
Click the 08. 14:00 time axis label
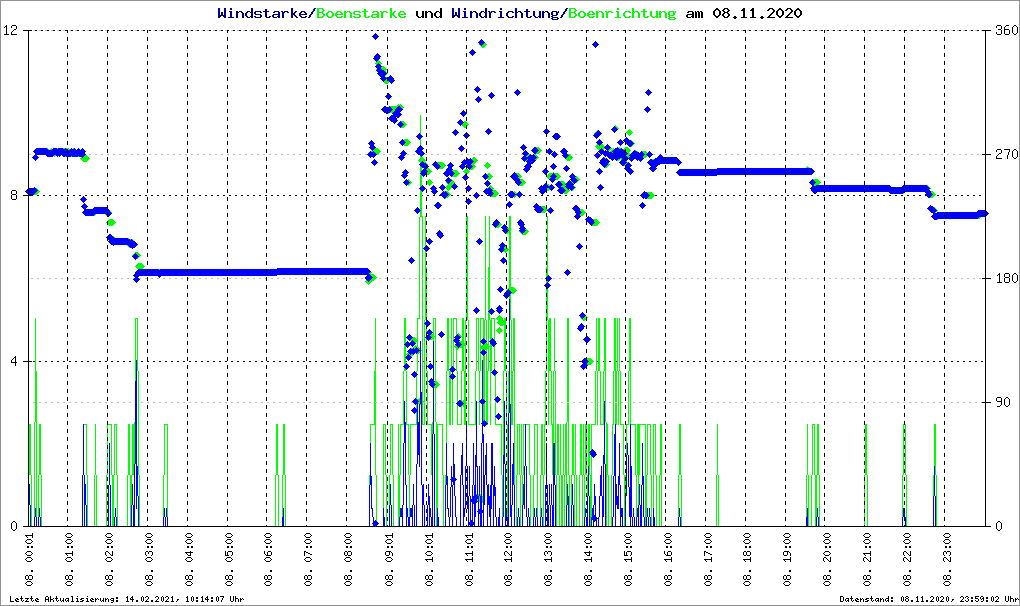(587, 560)
